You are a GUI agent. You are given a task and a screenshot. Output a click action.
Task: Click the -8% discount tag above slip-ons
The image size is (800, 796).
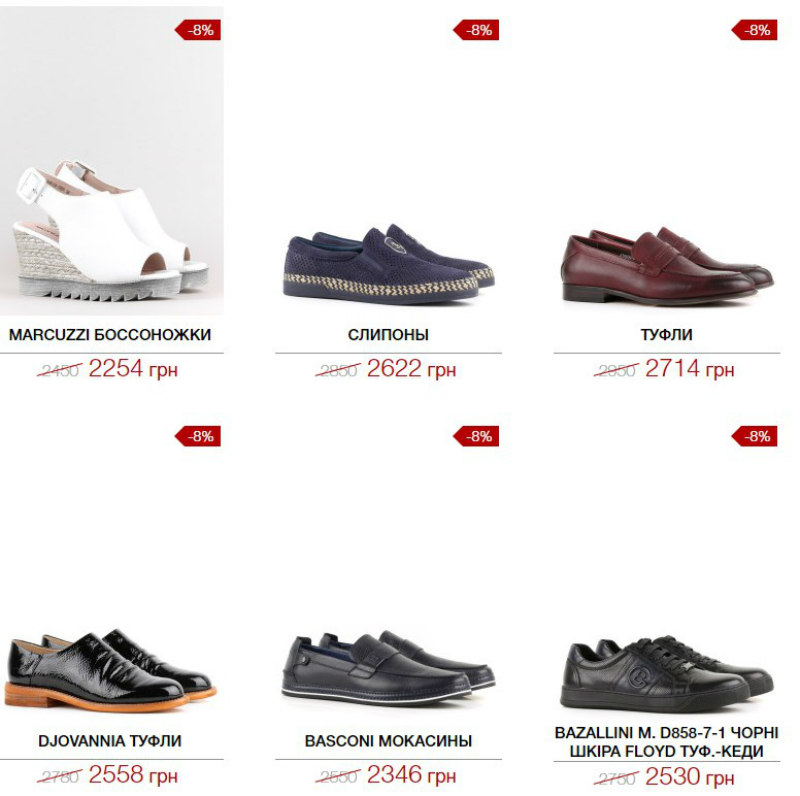476,30
